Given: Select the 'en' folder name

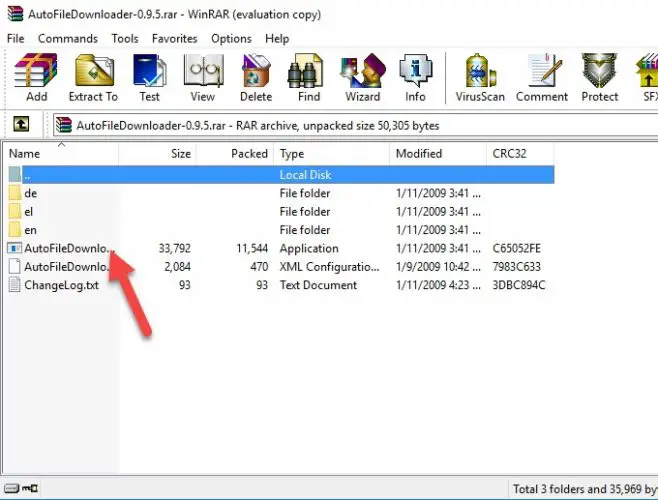Looking at the screenshot, I should (31, 230).
